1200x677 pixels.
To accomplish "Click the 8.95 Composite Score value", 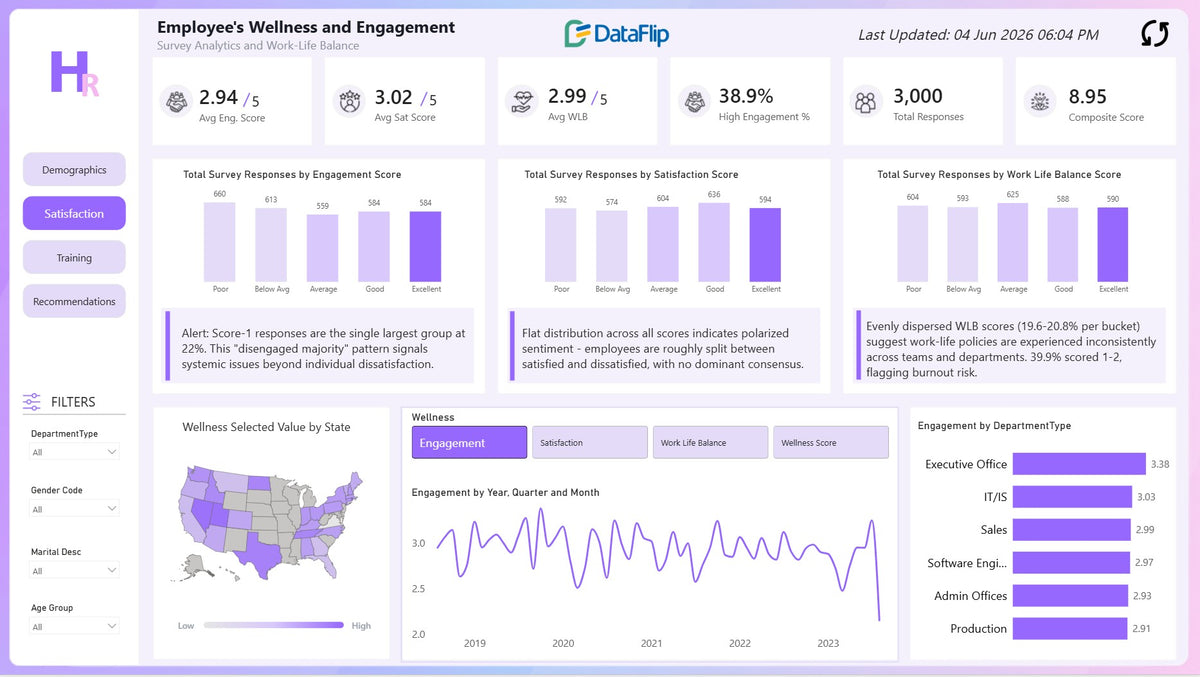I will click(1087, 96).
